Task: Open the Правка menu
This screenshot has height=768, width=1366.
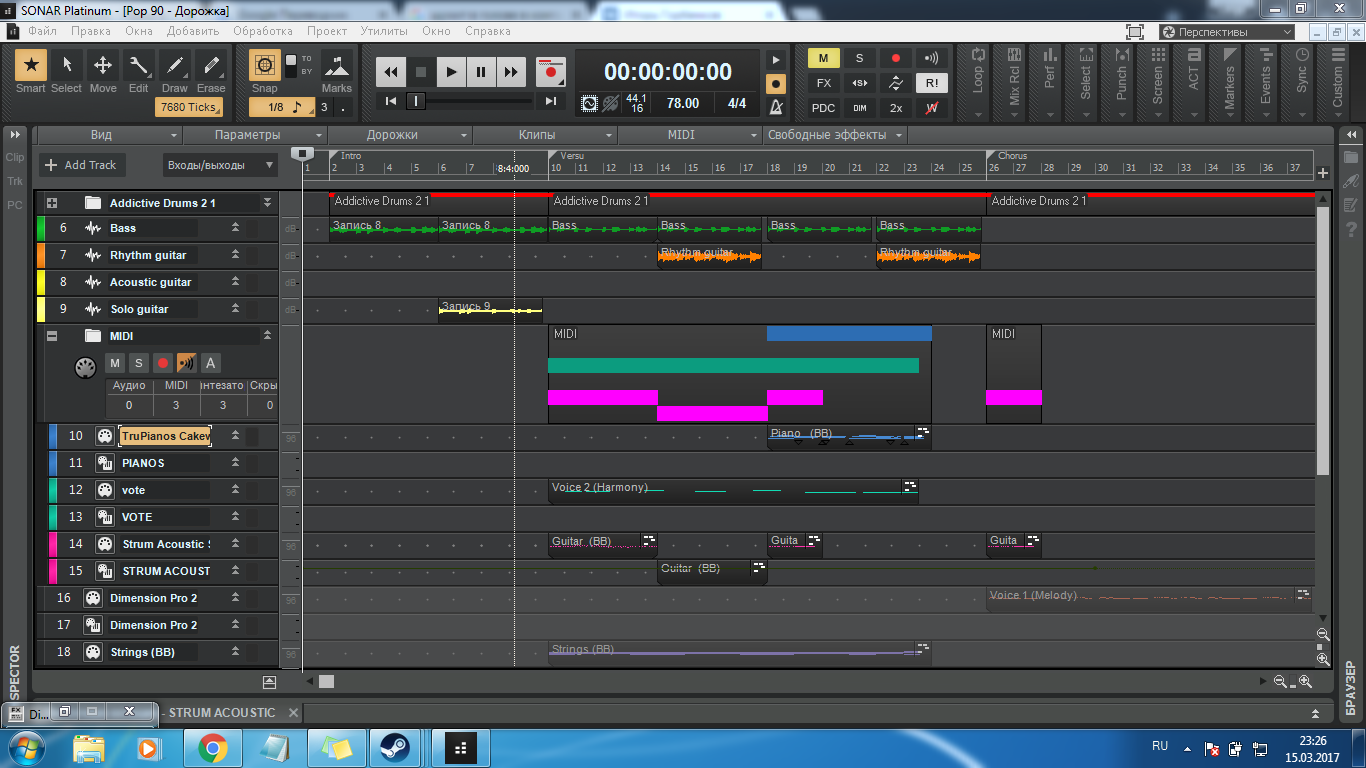Action: click(91, 31)
